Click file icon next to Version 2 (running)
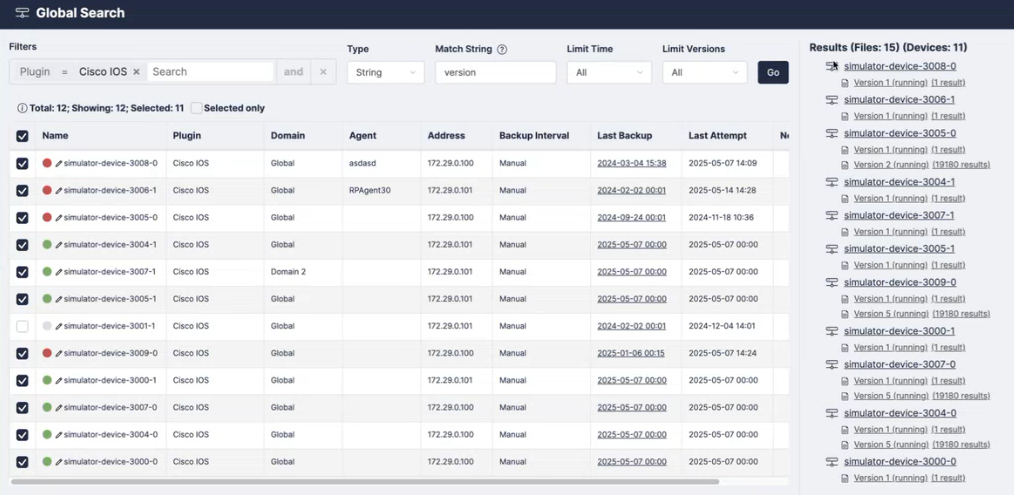This screenshot has height=495, width=1014. click(845, 165)
